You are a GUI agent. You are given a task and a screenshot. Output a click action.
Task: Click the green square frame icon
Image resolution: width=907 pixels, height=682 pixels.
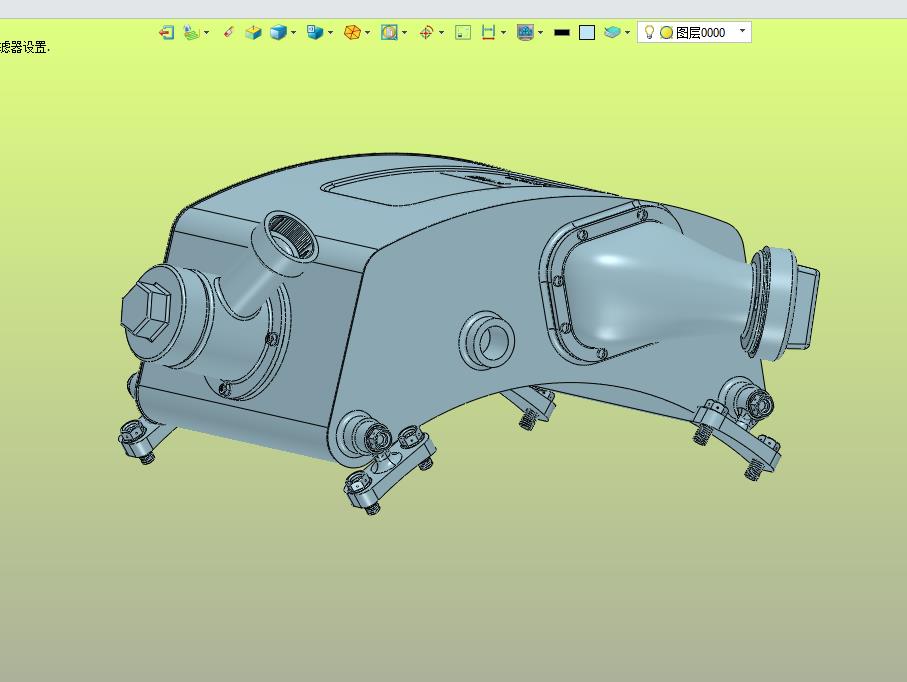click(463, 32)
